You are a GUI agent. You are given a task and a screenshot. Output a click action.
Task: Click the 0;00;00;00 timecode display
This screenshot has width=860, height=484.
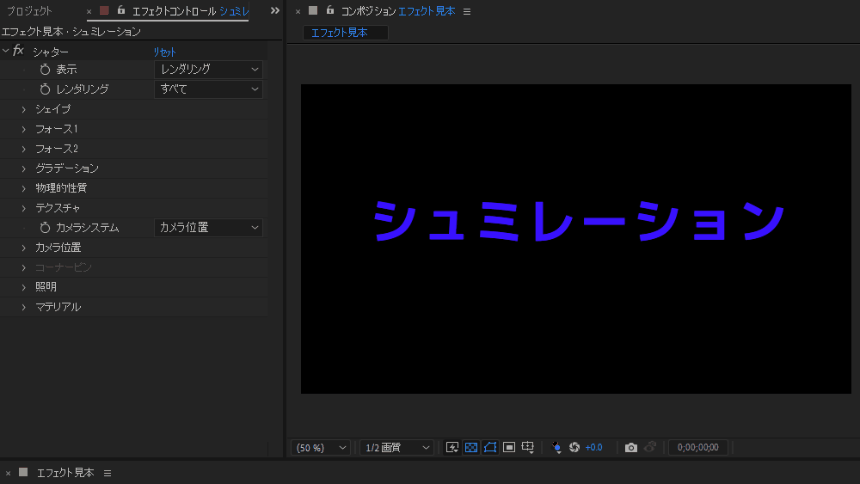click(x=698, y=448)
